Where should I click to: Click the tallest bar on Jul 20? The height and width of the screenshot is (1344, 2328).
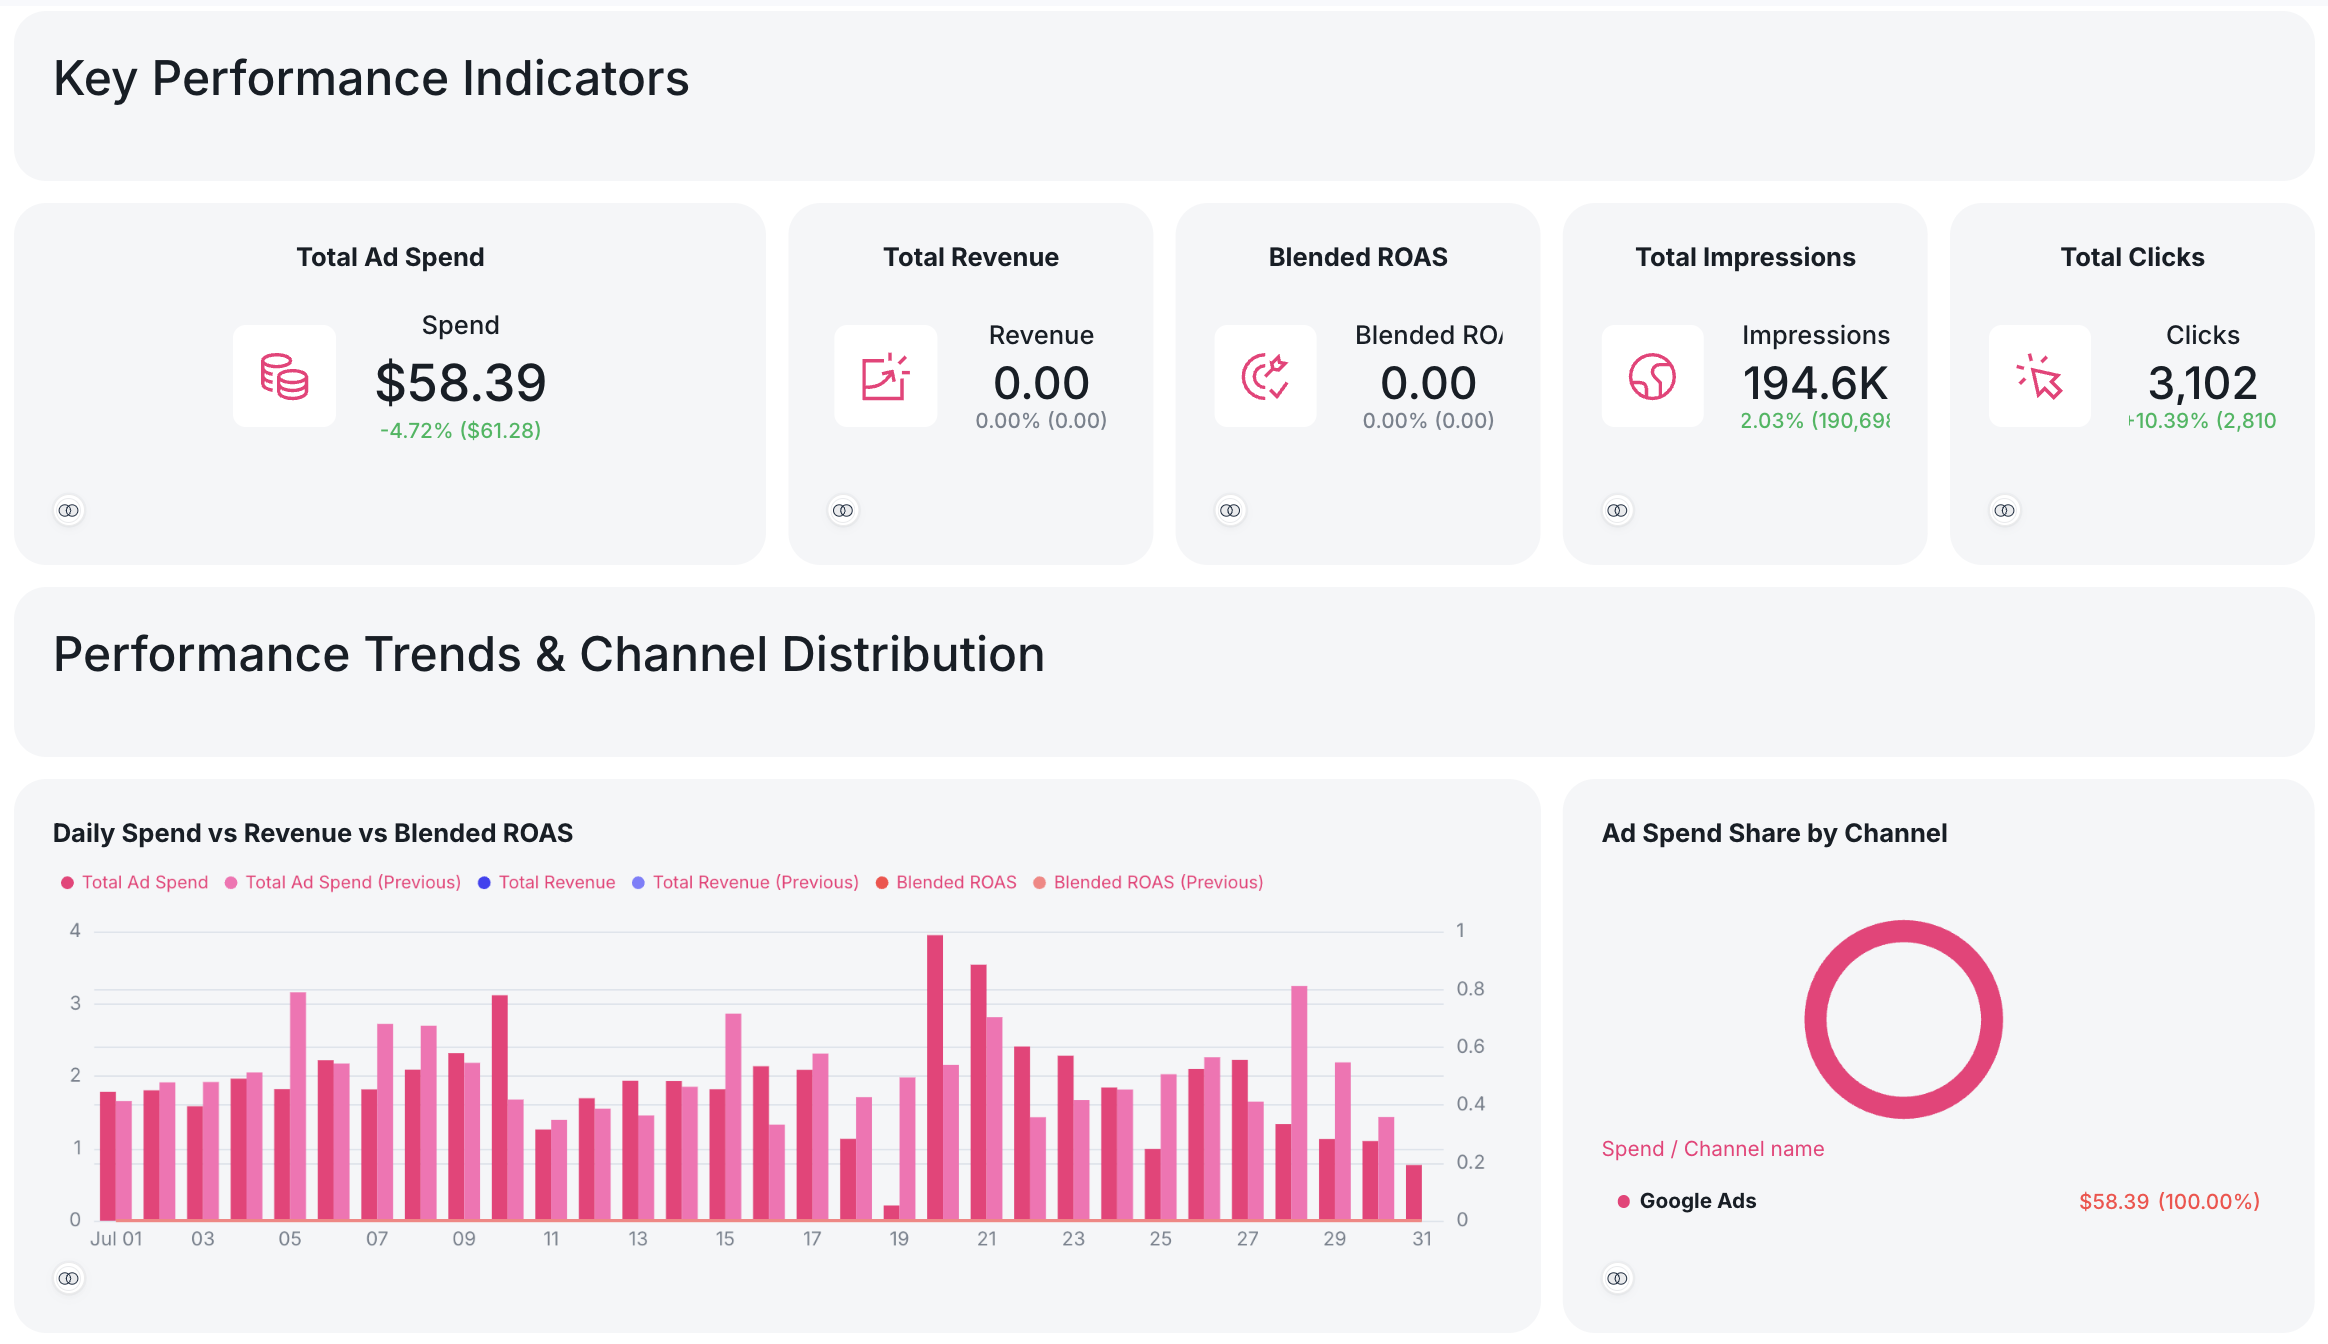[x=935, y=1078]
